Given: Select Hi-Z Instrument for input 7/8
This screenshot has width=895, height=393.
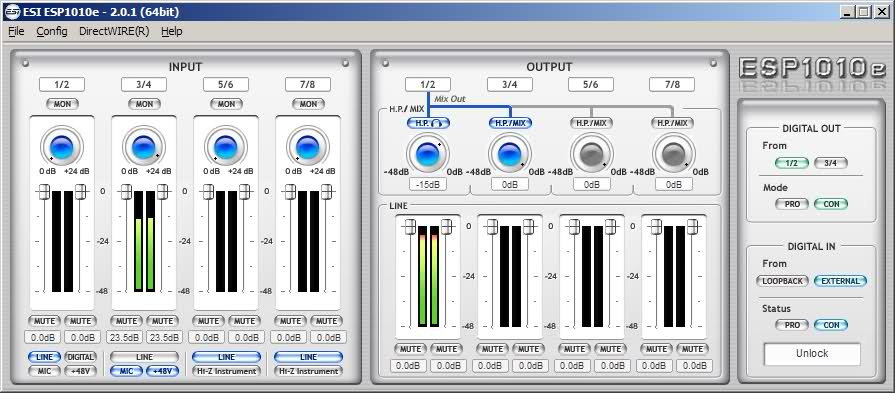Looking at the screenshot, I should pyautogui.click(x=308, y=371).
